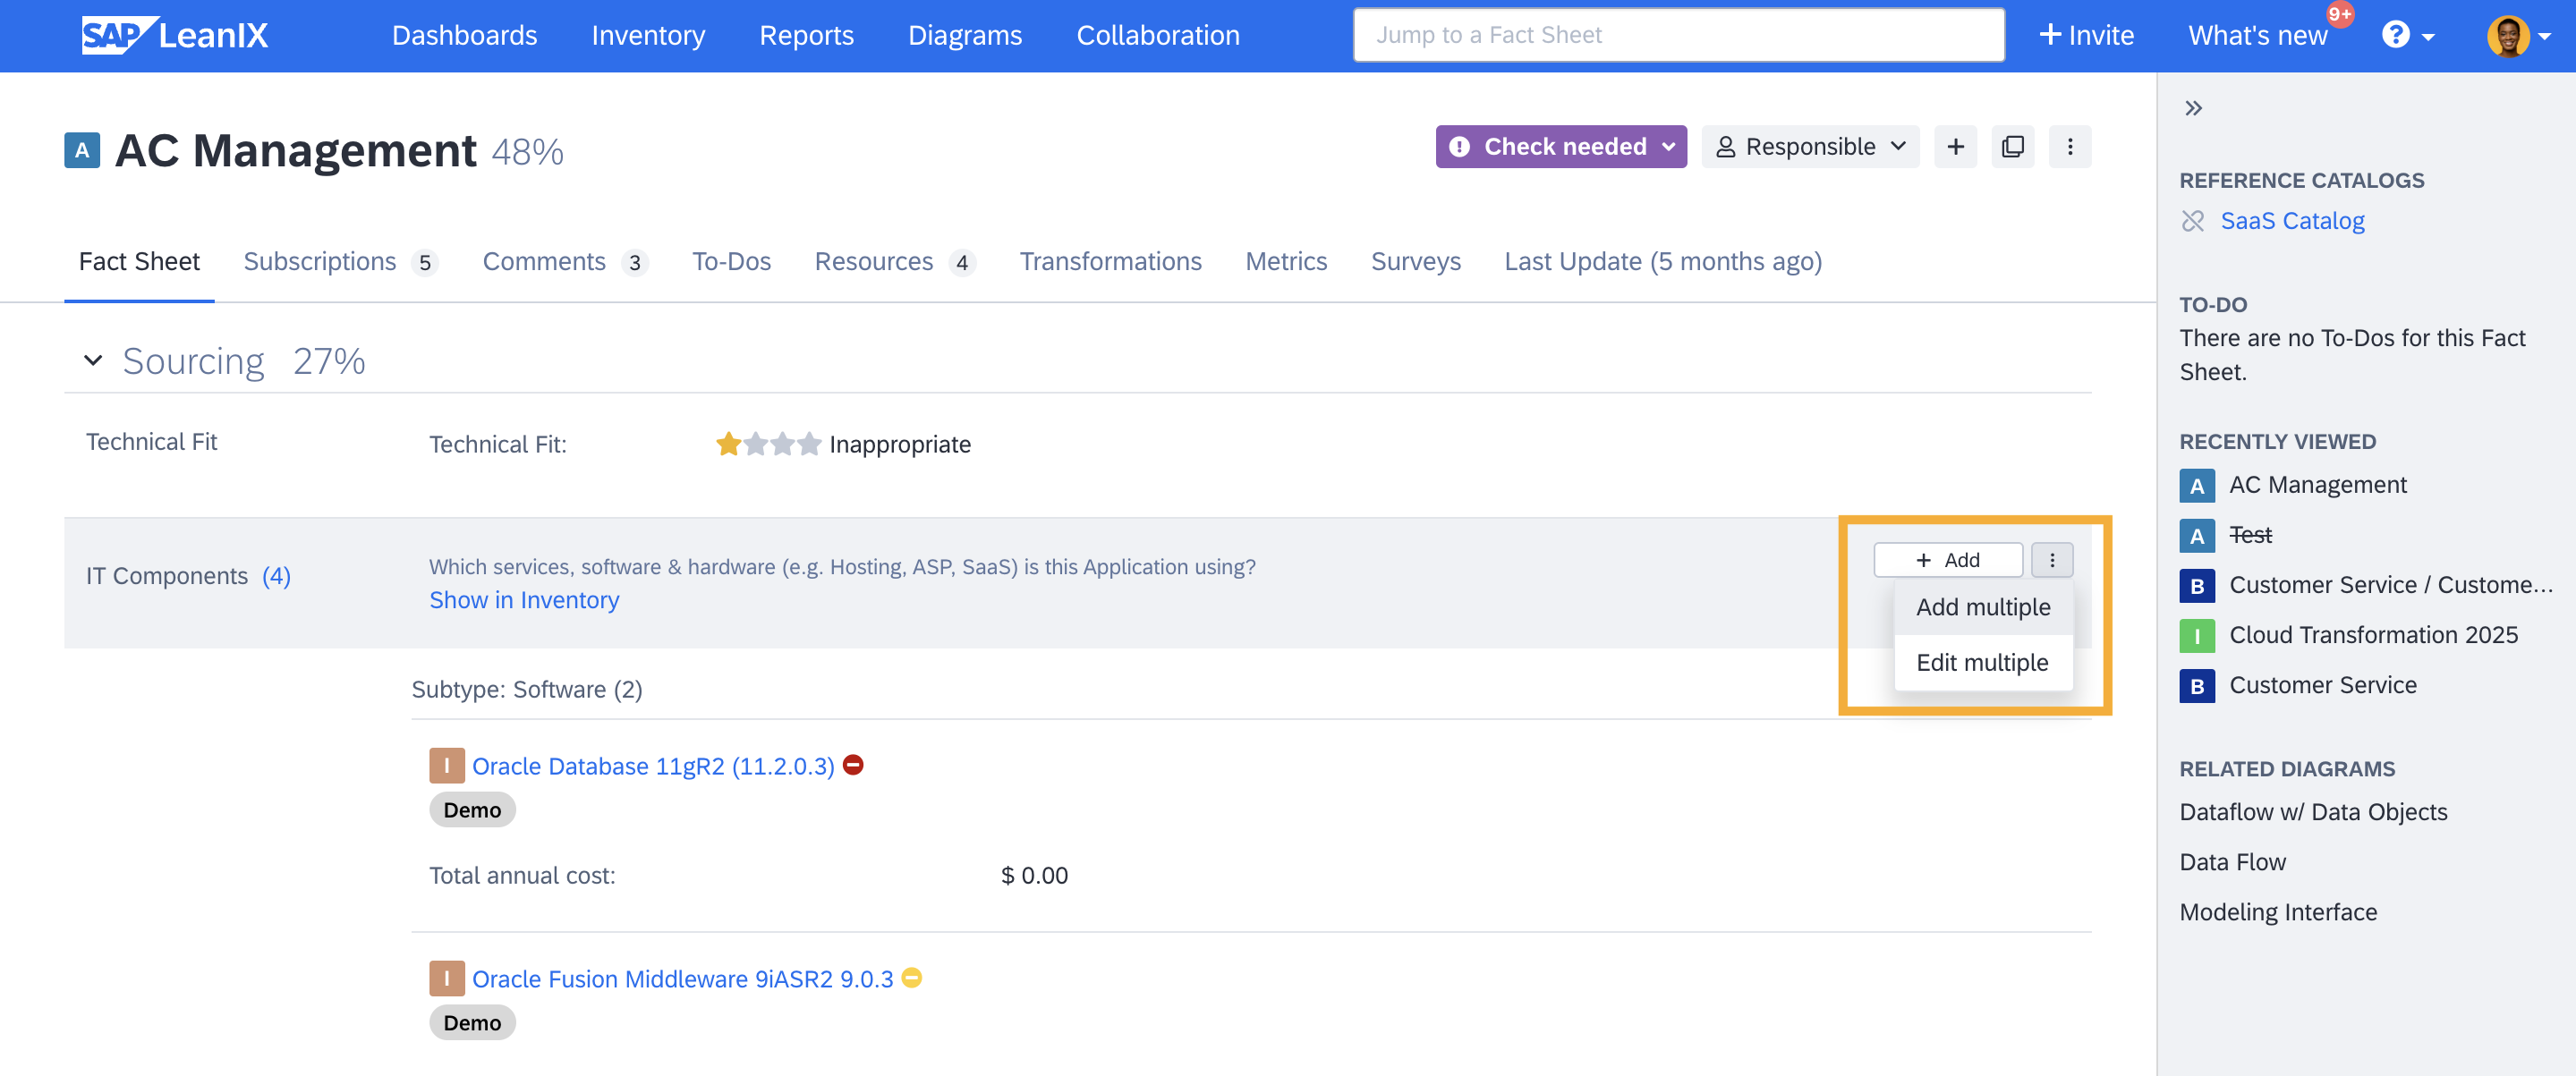Open Oracle Fusion Middleware 9iASR2 9.0.3 link
This screenshot has height=1076, width=2576.
click(x=682, y=979)
